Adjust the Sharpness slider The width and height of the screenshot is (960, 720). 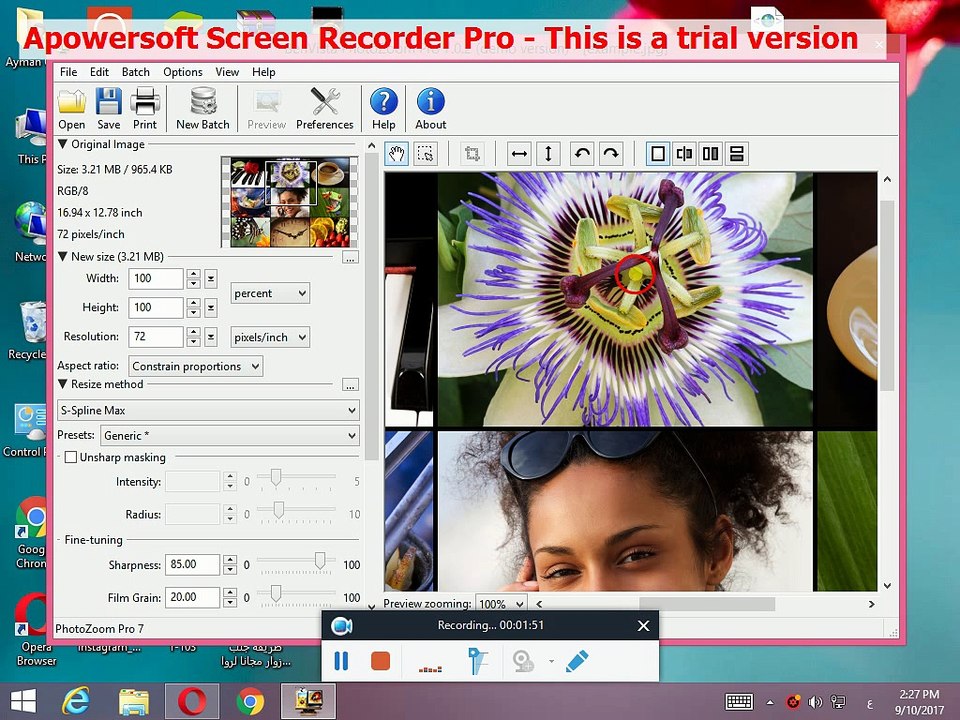click(x=320, y=560)
